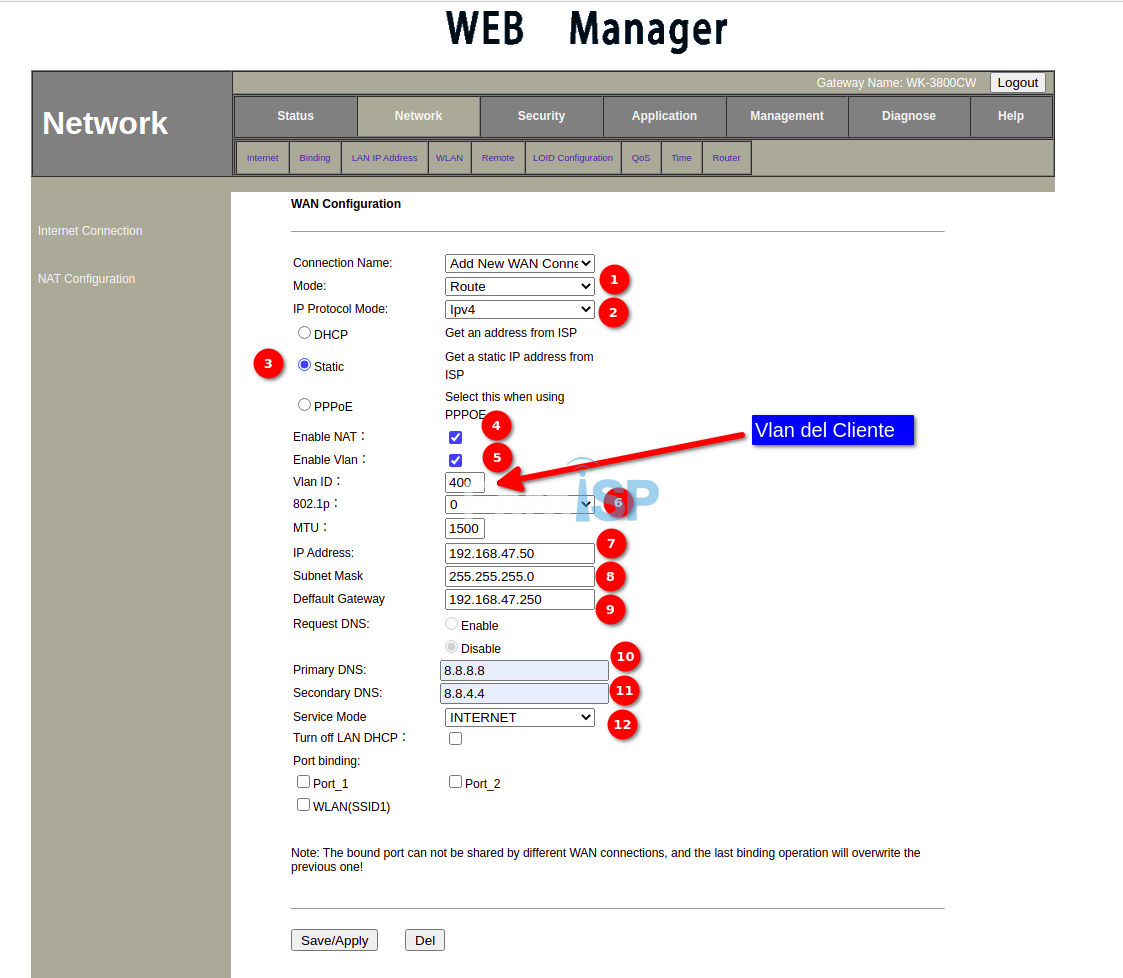The width and height of the screenshot is (1123, 978).
Task: Select PPPoE connection type
Action: tap(304, 405)
